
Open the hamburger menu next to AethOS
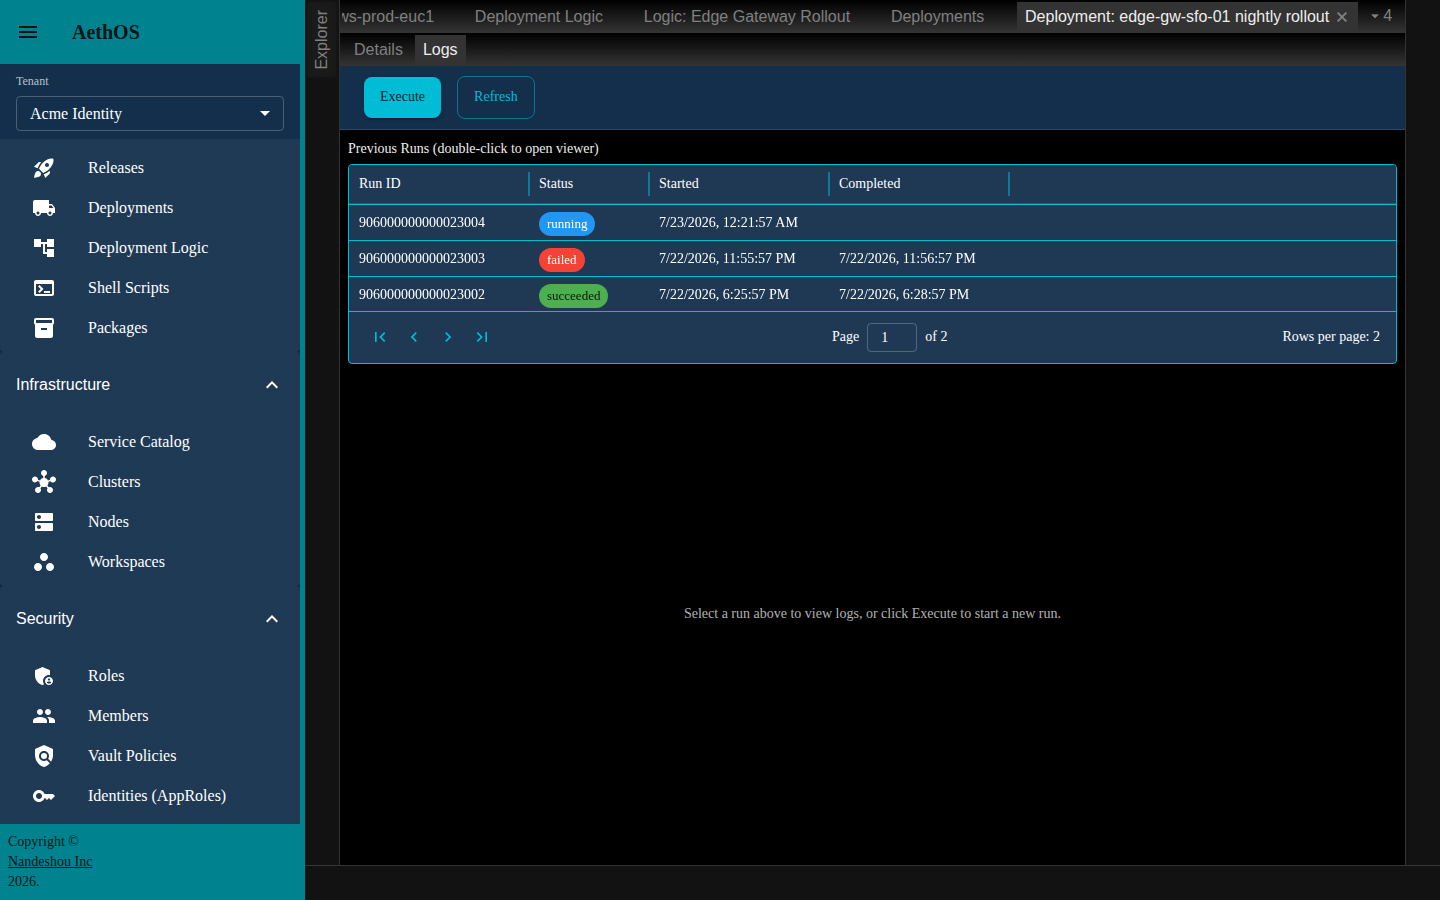28,32
